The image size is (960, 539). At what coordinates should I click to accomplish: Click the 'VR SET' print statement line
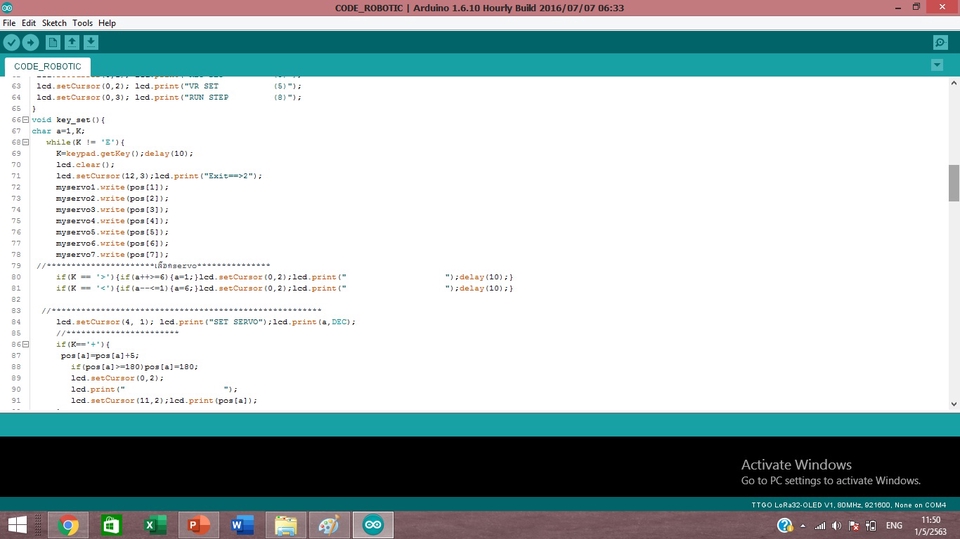[168, 86]
